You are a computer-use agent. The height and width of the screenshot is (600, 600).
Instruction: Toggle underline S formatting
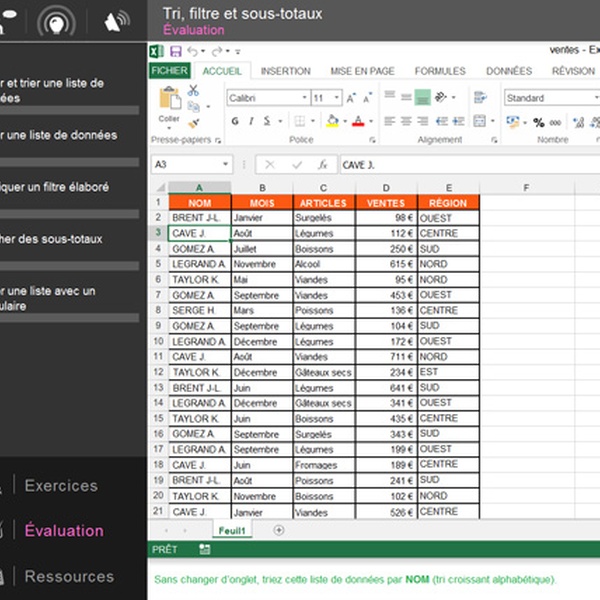[x=267, y=121]
